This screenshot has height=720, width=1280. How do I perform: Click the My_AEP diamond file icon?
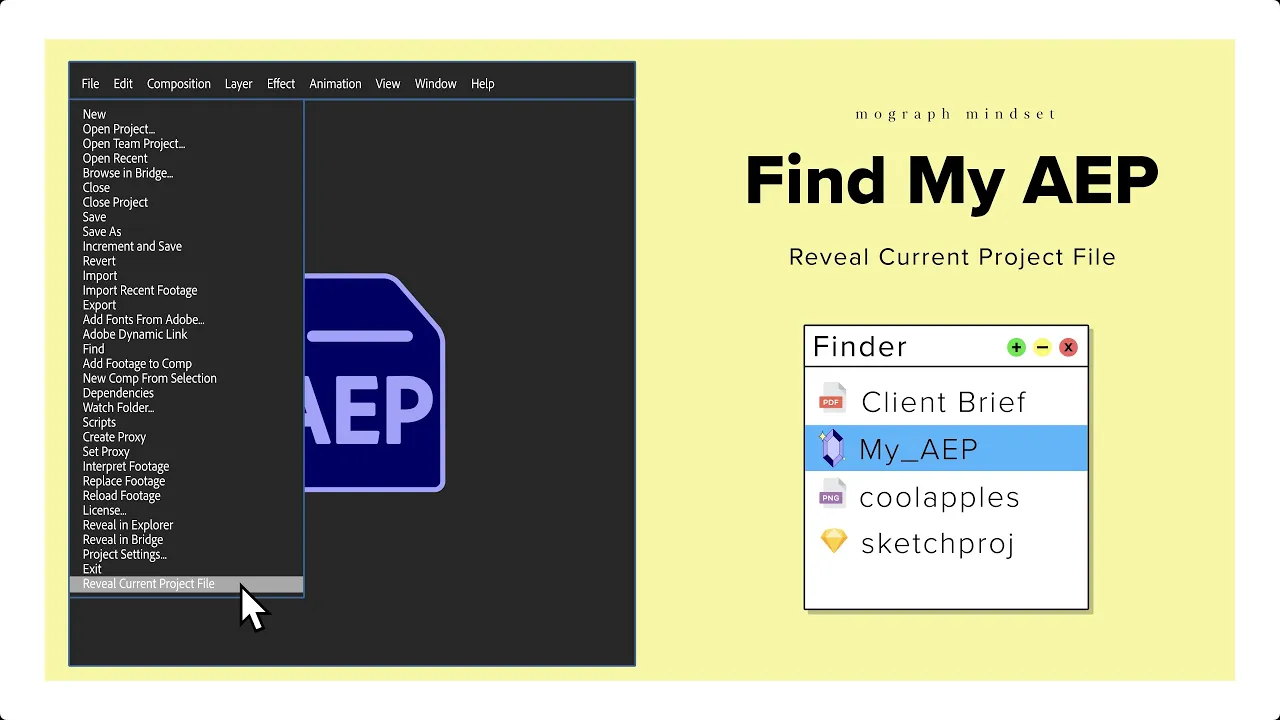click(x=832, y=447)
